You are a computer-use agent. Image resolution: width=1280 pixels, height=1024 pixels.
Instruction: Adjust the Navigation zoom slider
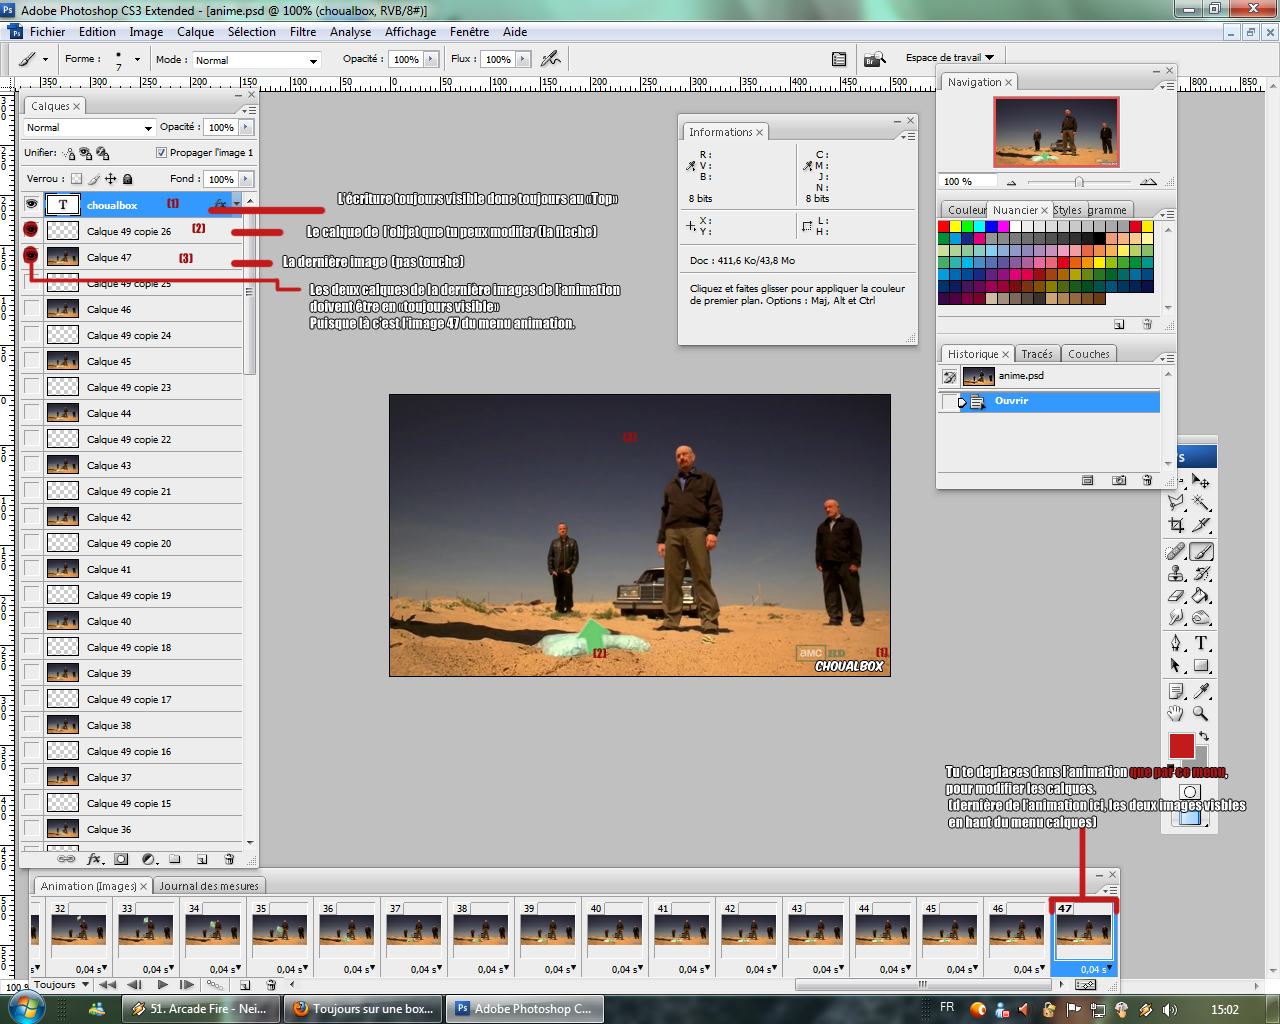(x=1079, y=182)
